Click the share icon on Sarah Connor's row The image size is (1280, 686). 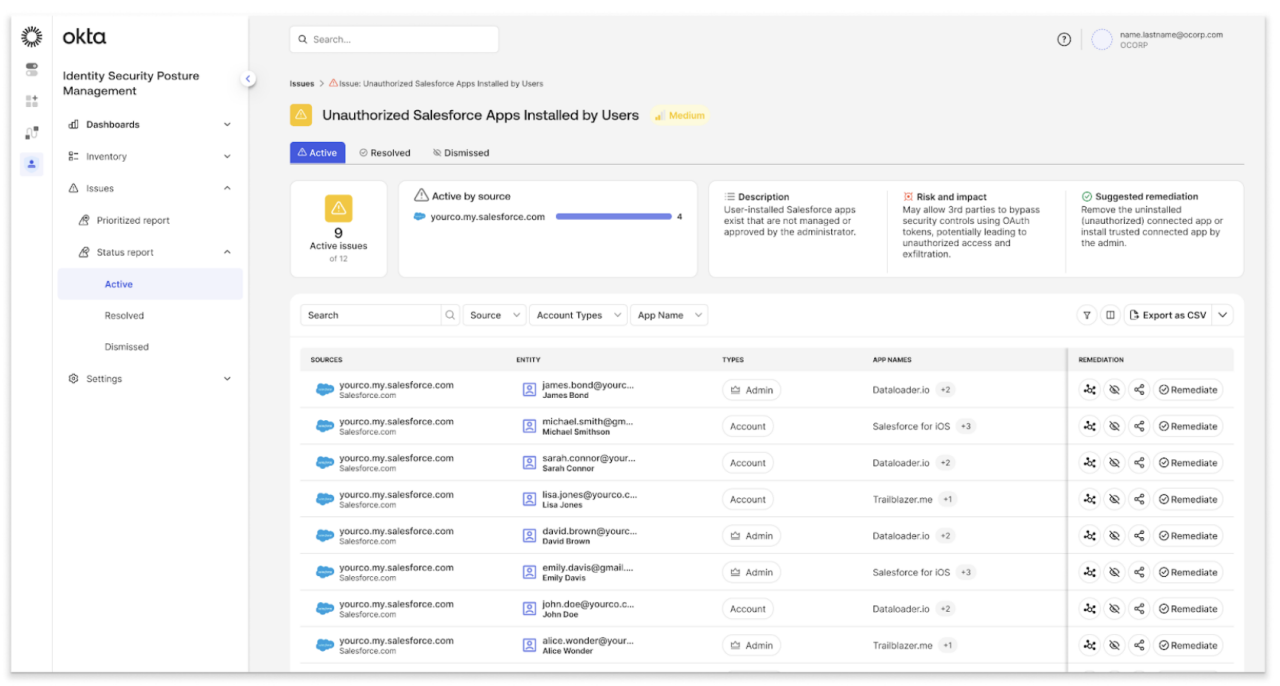1139,462
